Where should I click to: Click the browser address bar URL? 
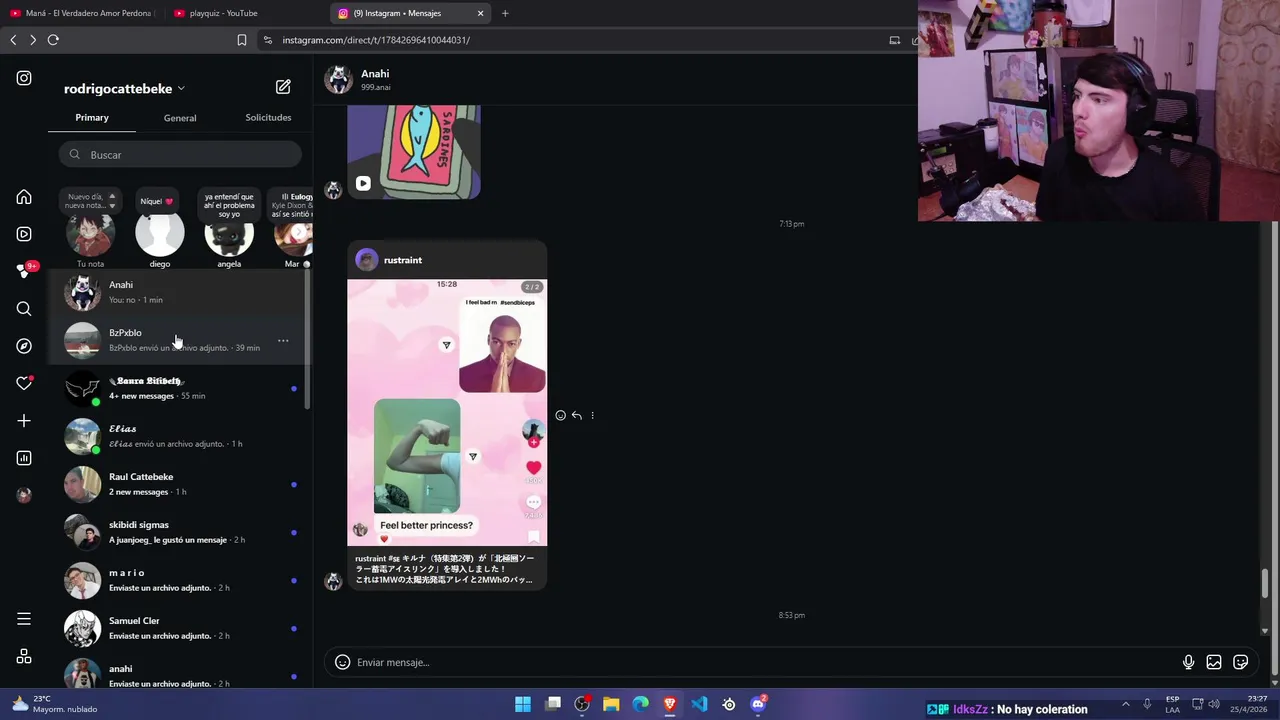pyautogui.click(x=376, y=40)
